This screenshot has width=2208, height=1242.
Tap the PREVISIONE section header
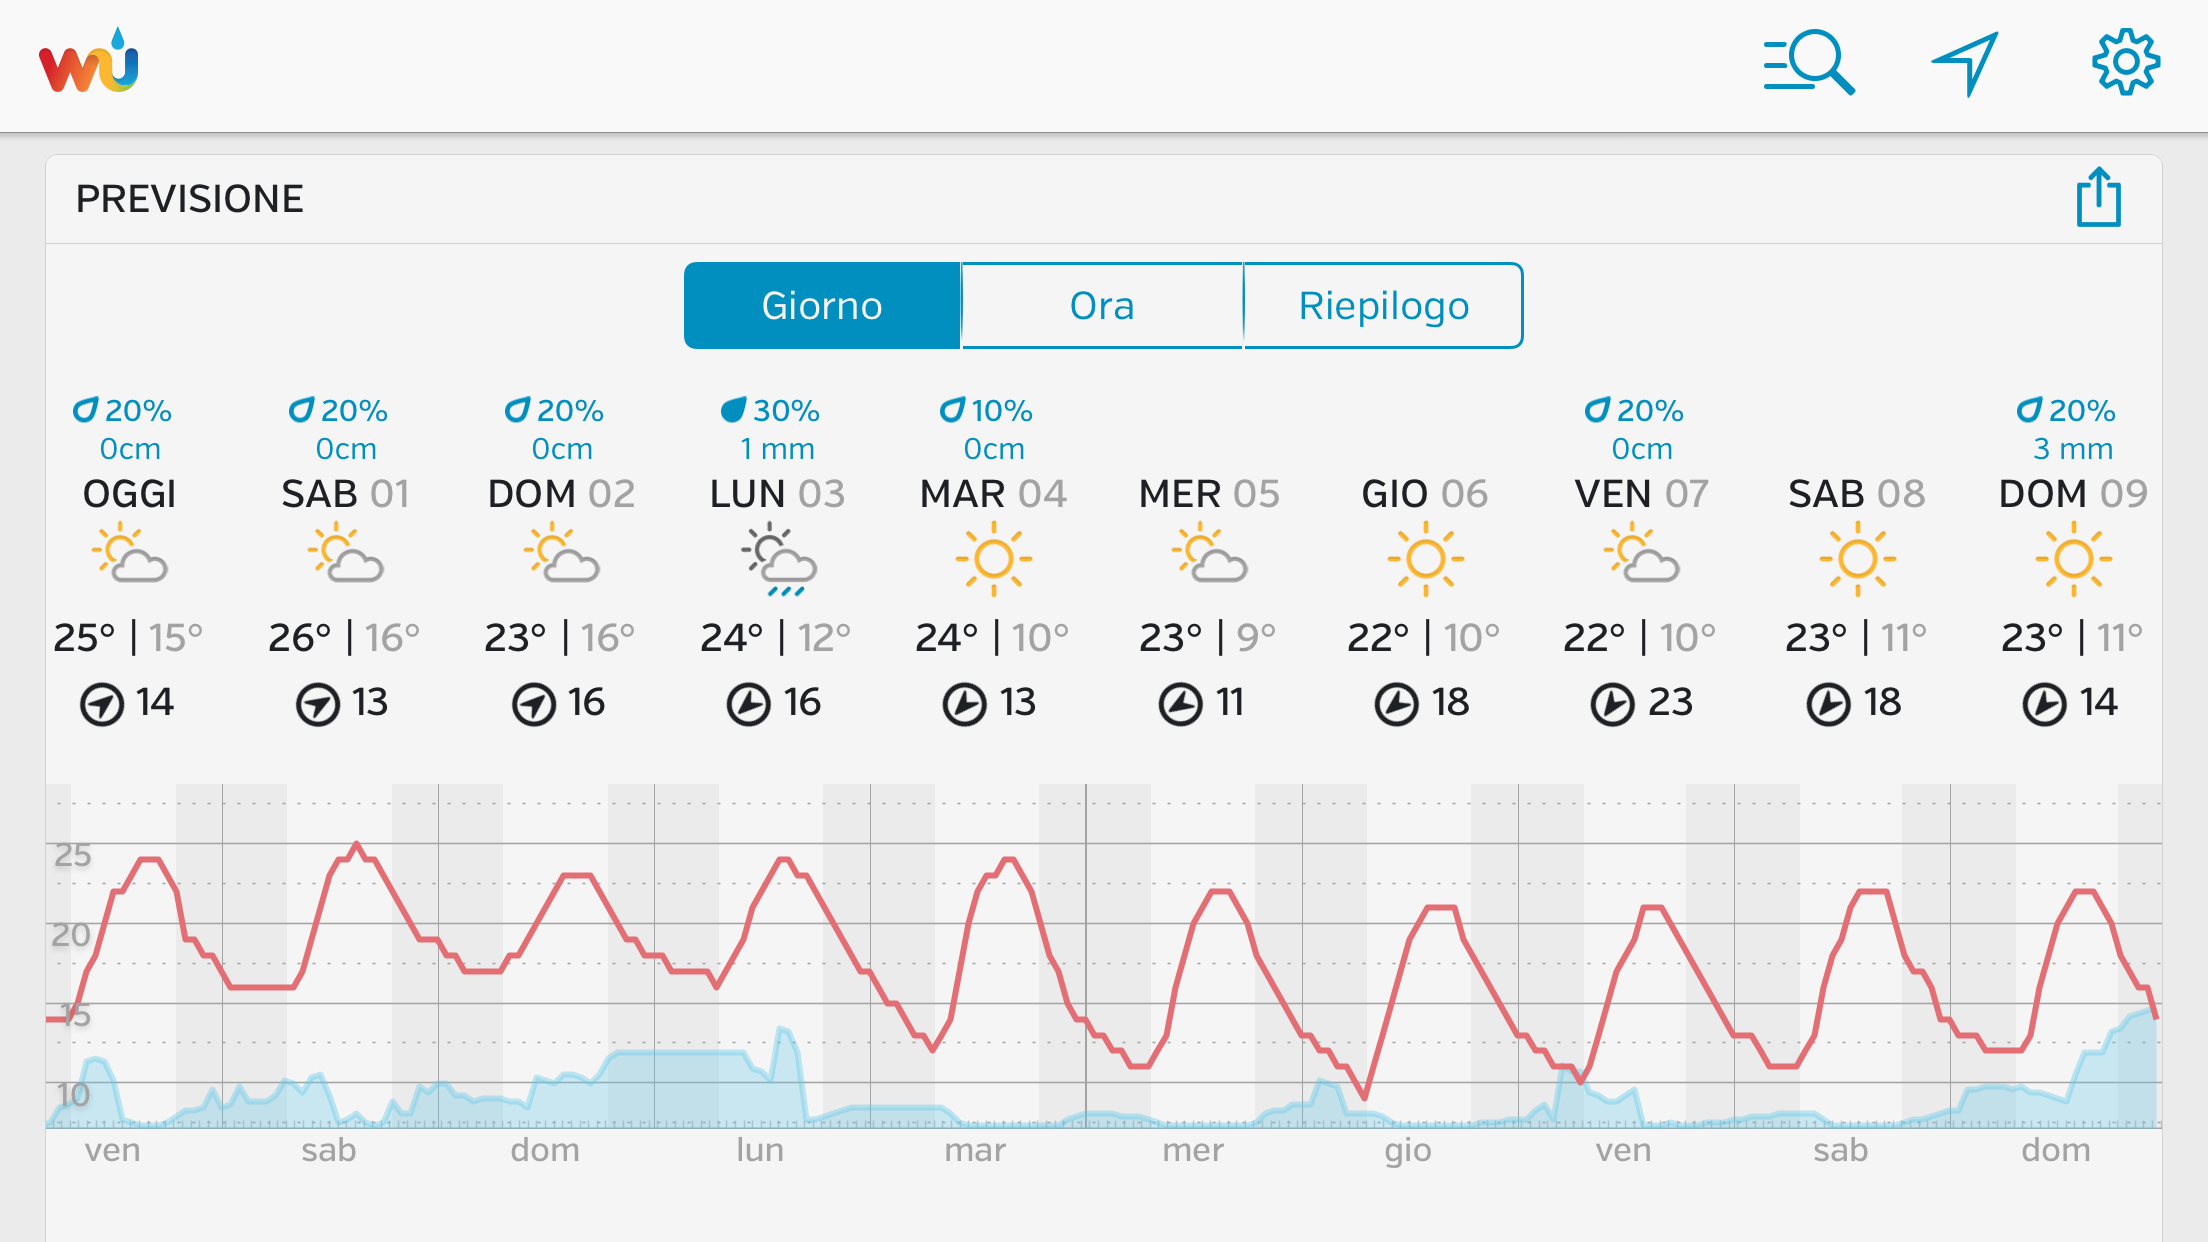point(190,199)
